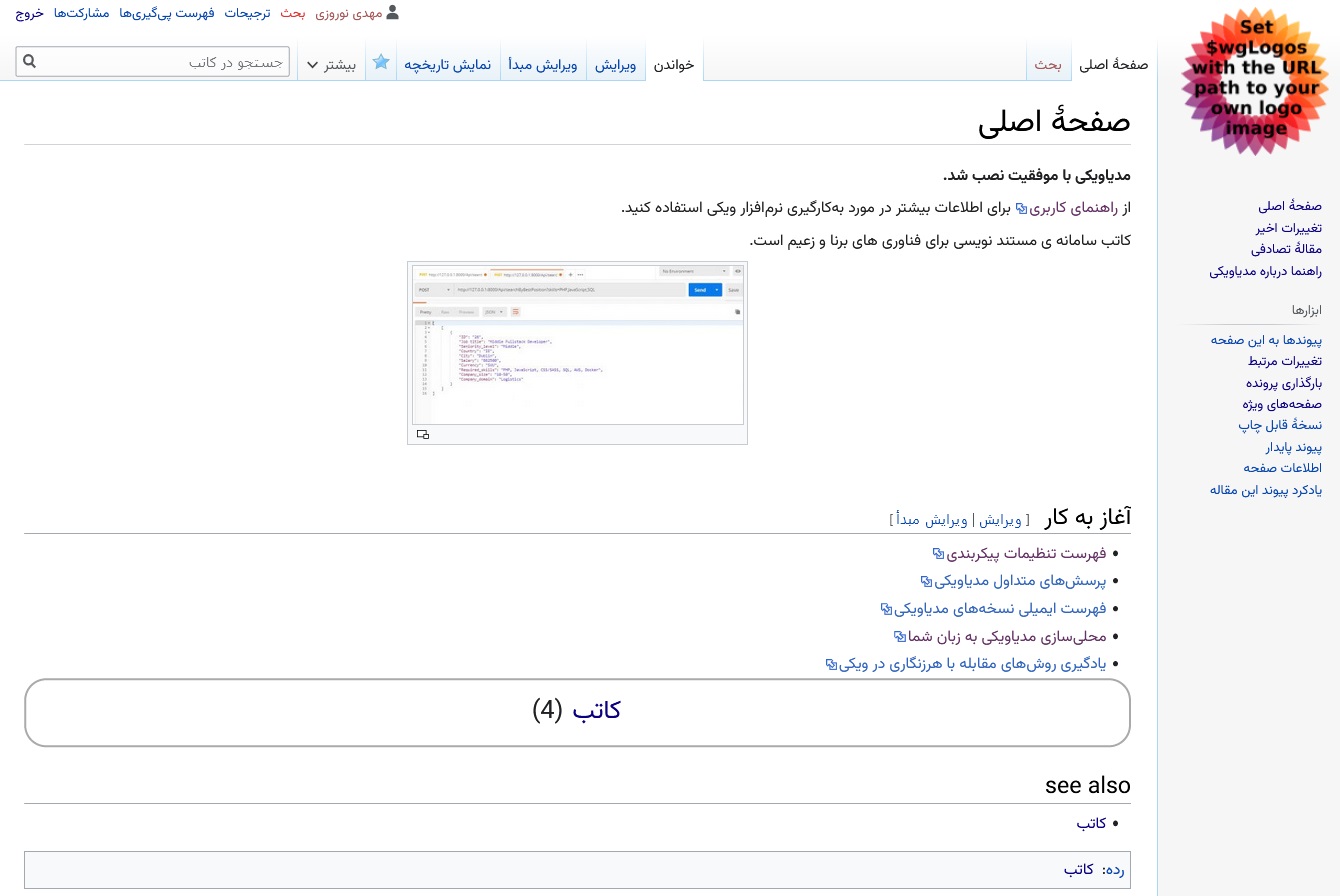The height and width of the screenshot is (896, 1340).
Task: Click خروج to log out
Action: [x=29, y=14]
